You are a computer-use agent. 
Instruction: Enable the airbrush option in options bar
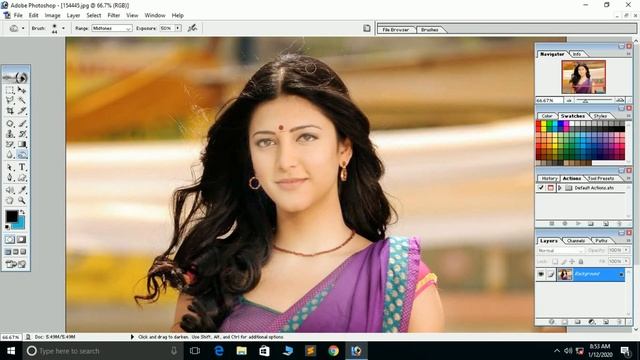pos(192,28)
